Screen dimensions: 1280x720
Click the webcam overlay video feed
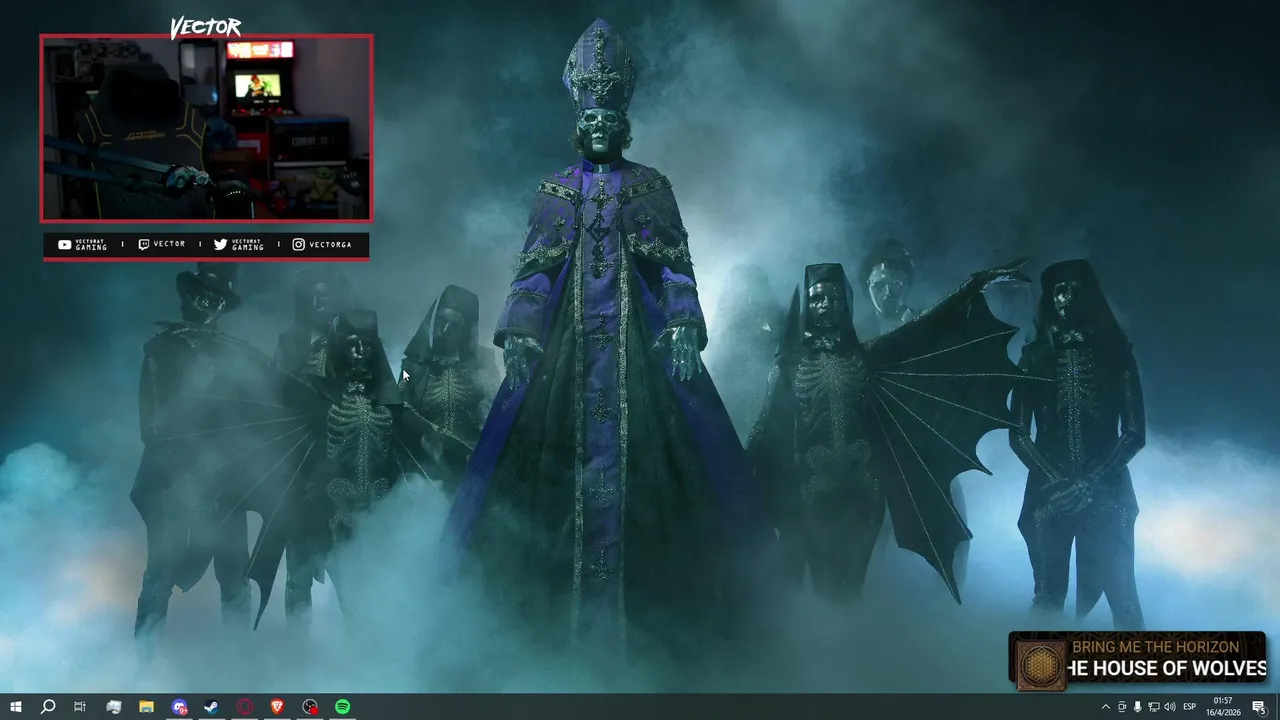pos(206,128)
